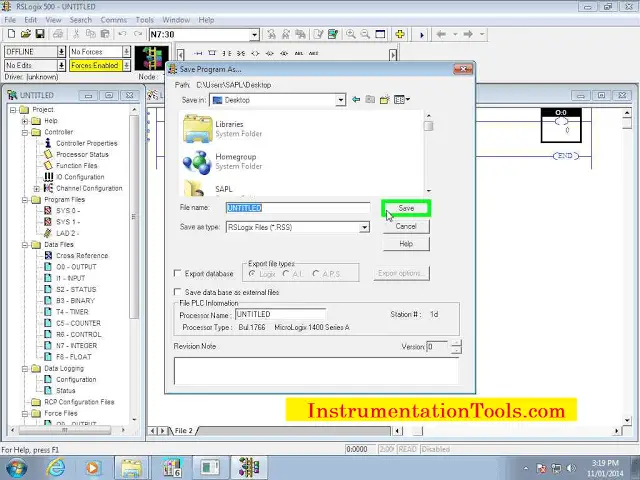Click the Zoom Out magnifier icon
Viewport: 640px width, 480px height.
point(365,34)
